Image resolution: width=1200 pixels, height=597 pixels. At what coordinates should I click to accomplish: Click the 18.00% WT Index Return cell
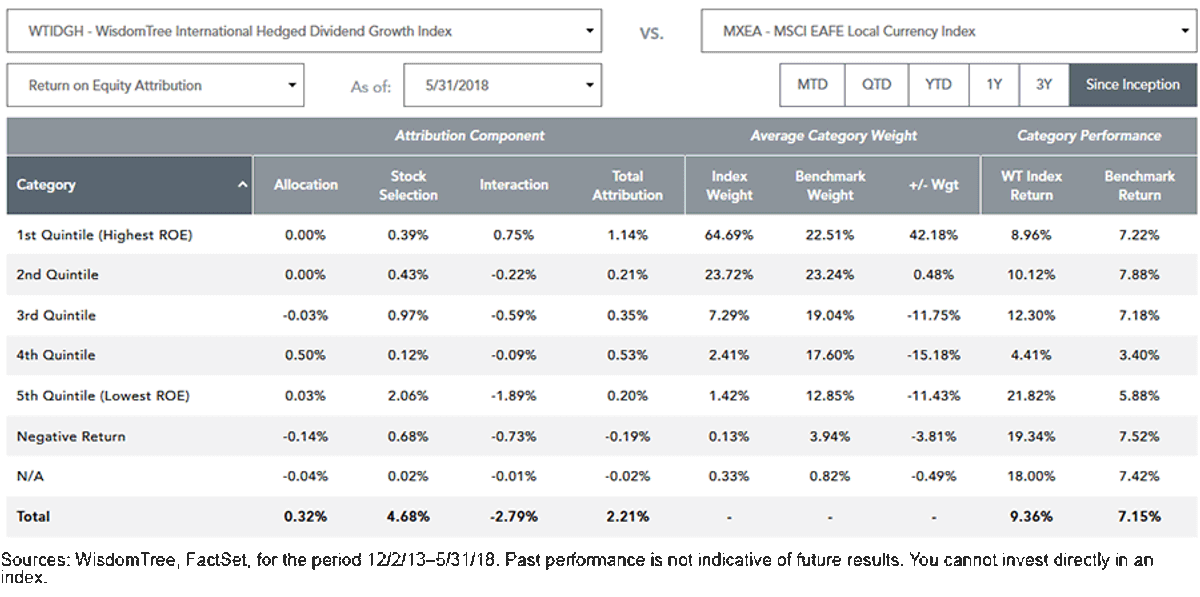tap(1031, 476)
